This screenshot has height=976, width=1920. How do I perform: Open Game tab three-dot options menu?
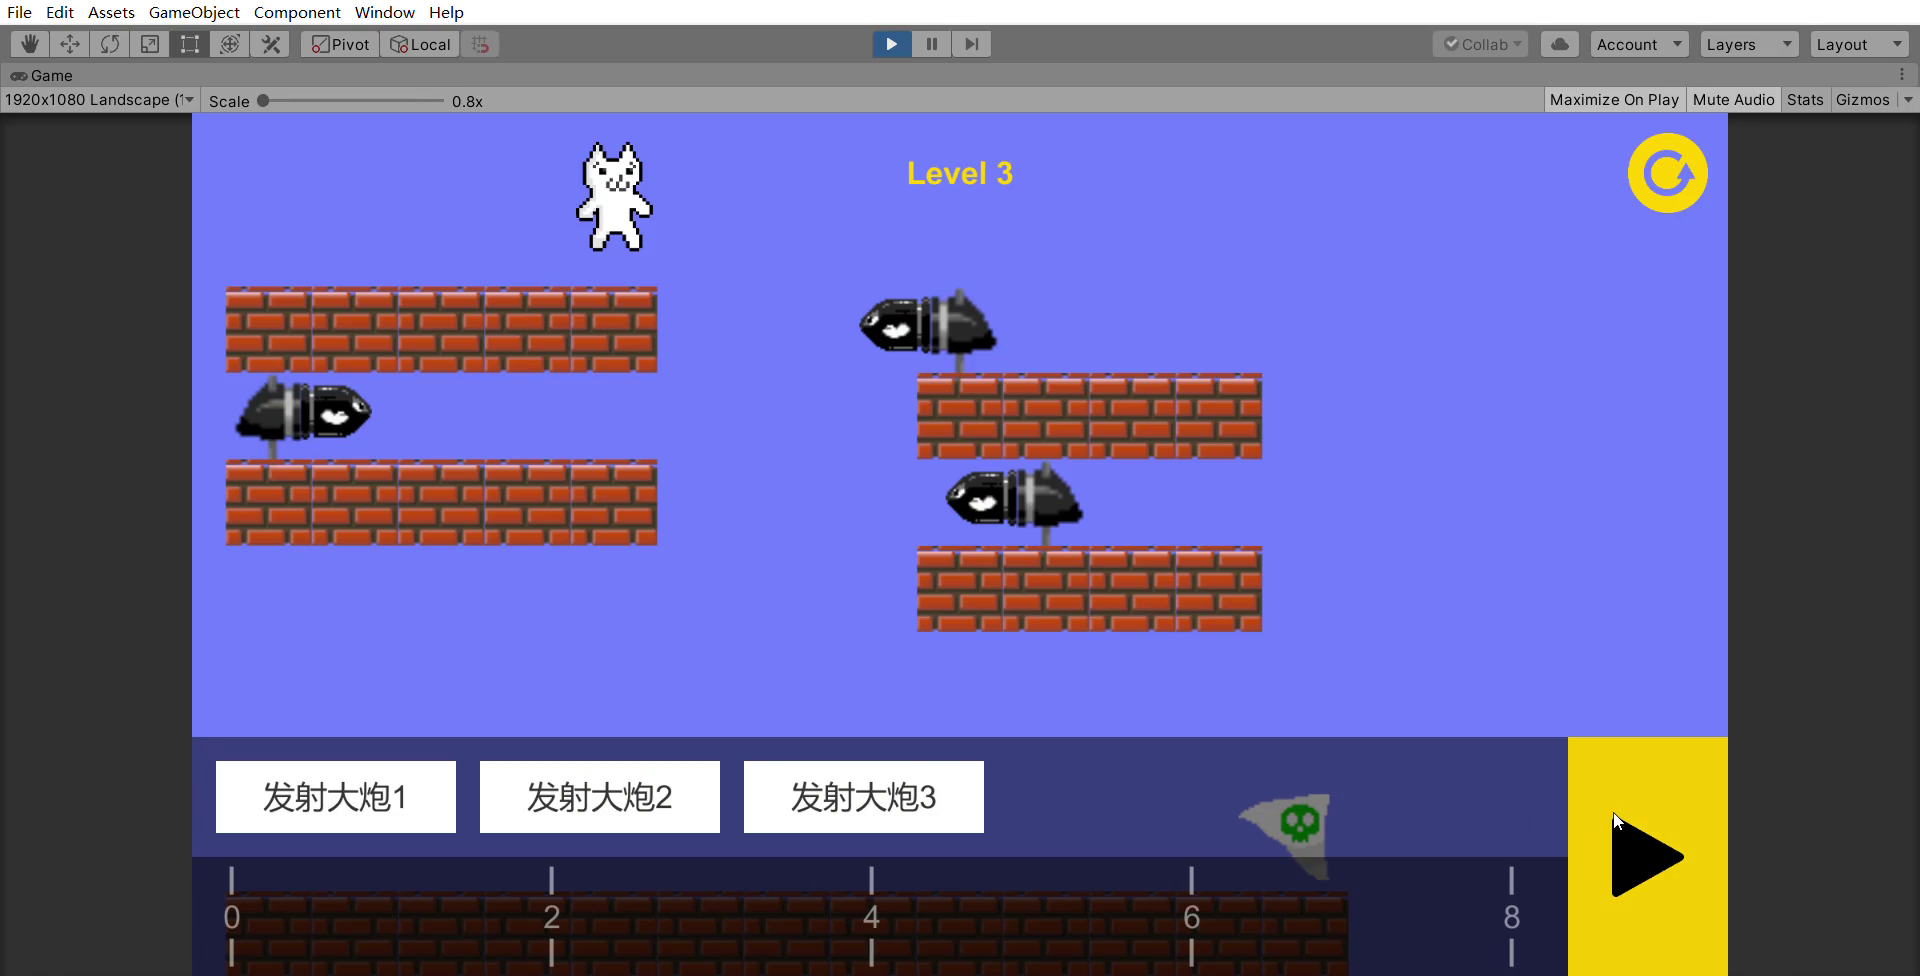coord(1902,75)
